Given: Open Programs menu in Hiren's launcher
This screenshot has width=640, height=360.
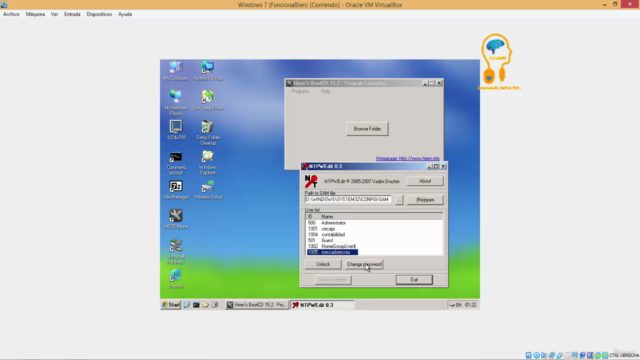Looking at the screenshot, I should click(x=300, y=91).
